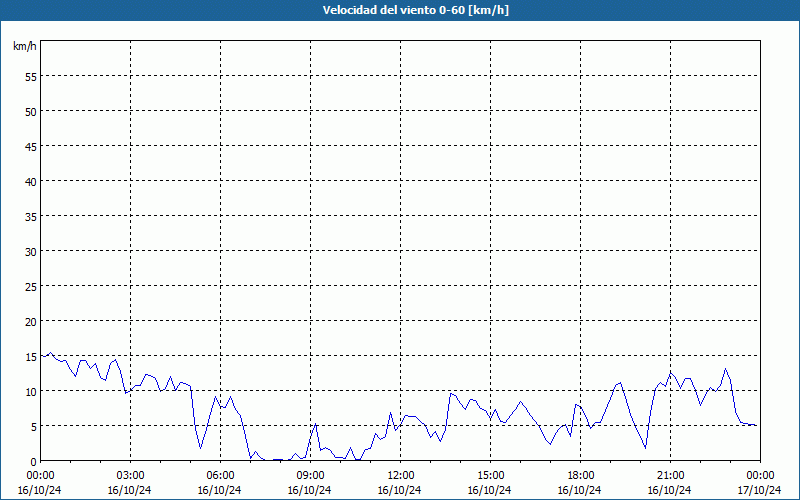Click the y-axis value 30
Viewport: 800px width, 500px height.
(31, 252)
